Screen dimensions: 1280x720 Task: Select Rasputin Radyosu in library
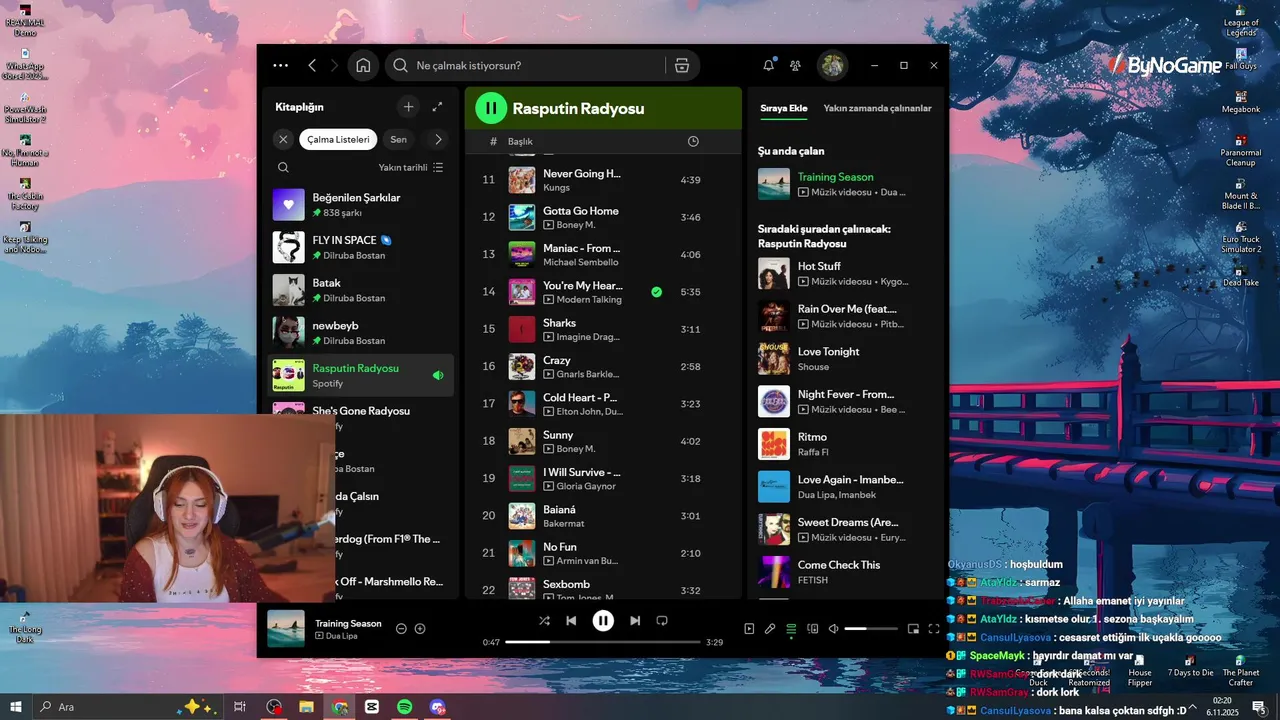point(362,375)
